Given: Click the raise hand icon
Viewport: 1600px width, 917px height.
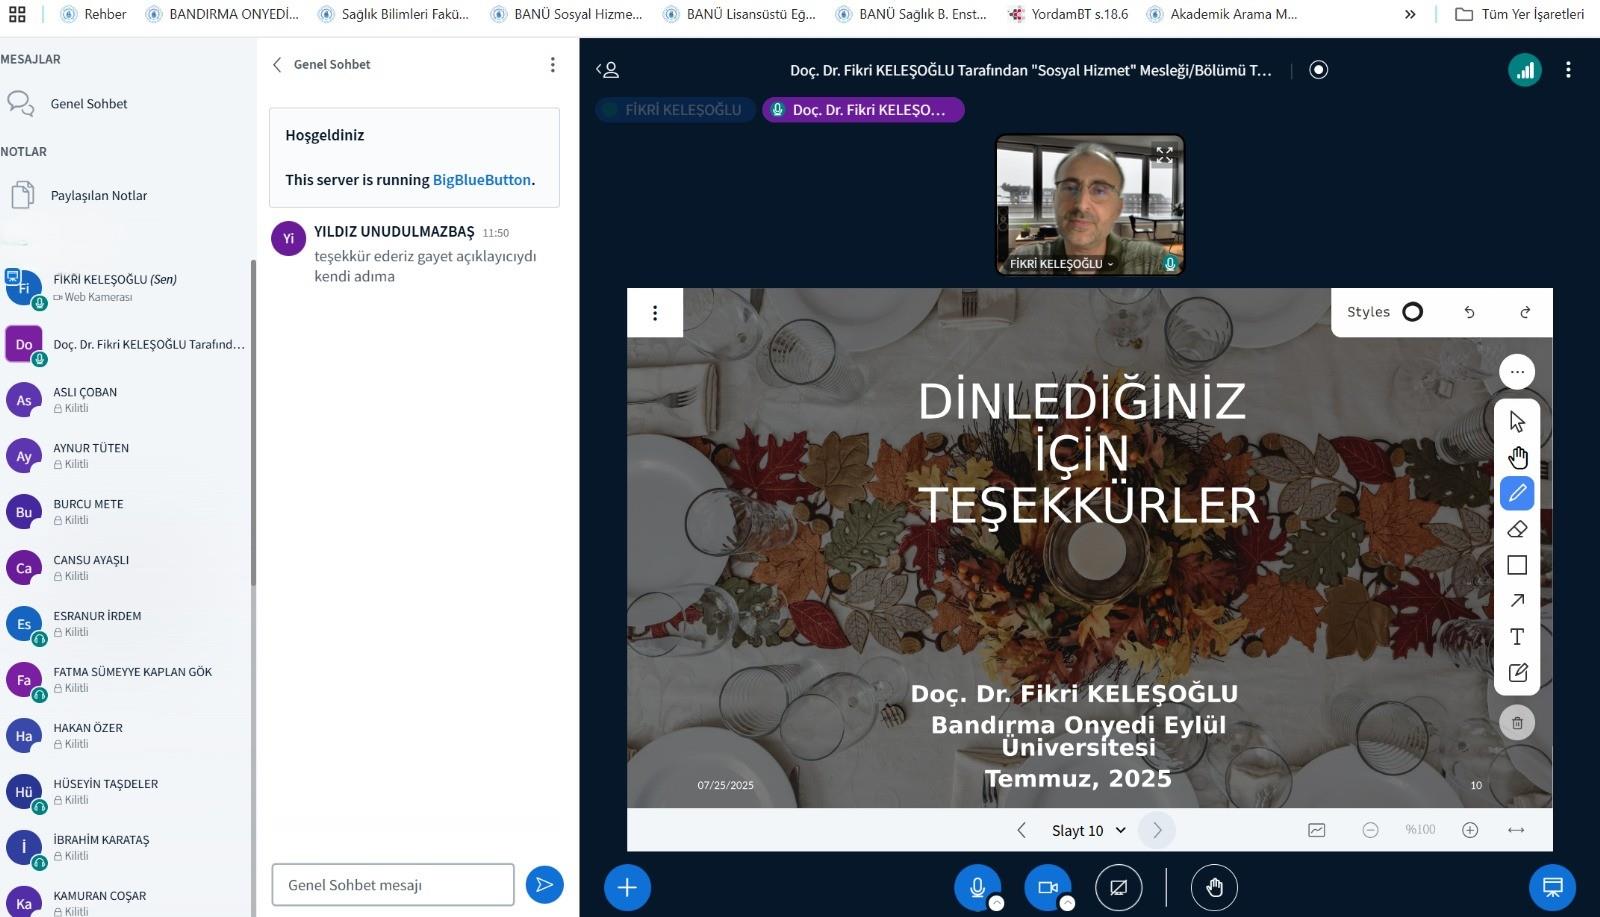Looking at the screenshot, I should (1214, 887).
